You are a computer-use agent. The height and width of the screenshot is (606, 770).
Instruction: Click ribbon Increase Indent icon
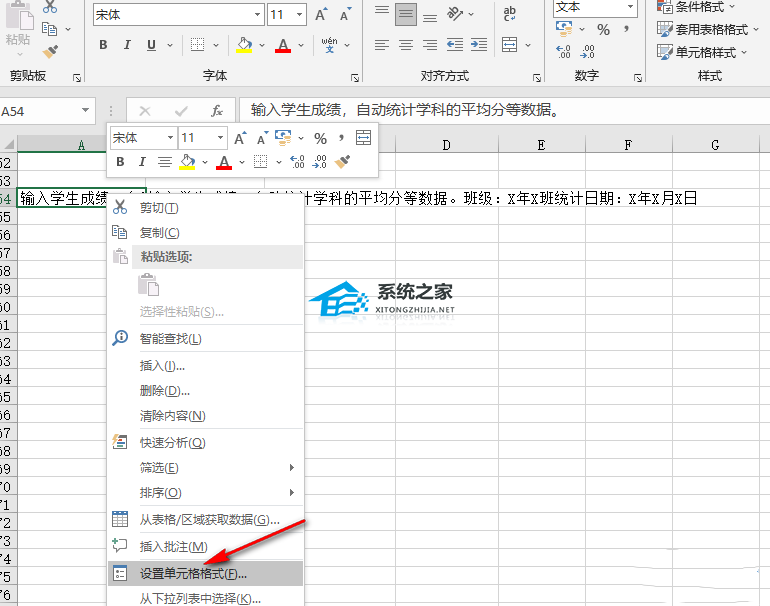point(479,45)
